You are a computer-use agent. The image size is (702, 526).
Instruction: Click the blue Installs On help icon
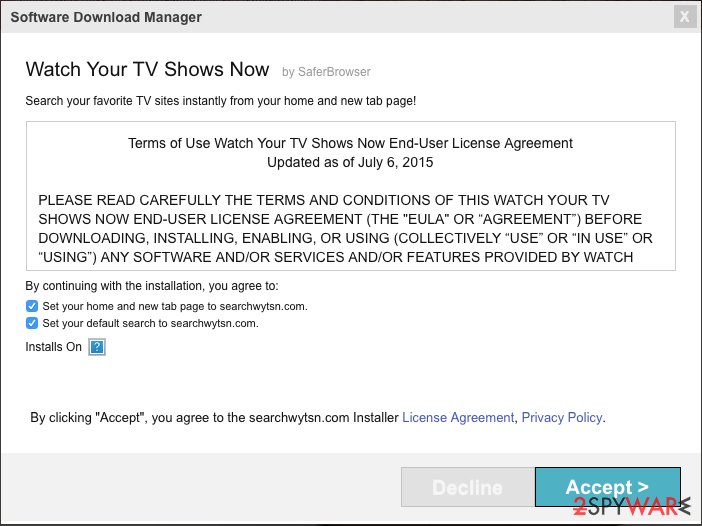click(x=97, y=347)
